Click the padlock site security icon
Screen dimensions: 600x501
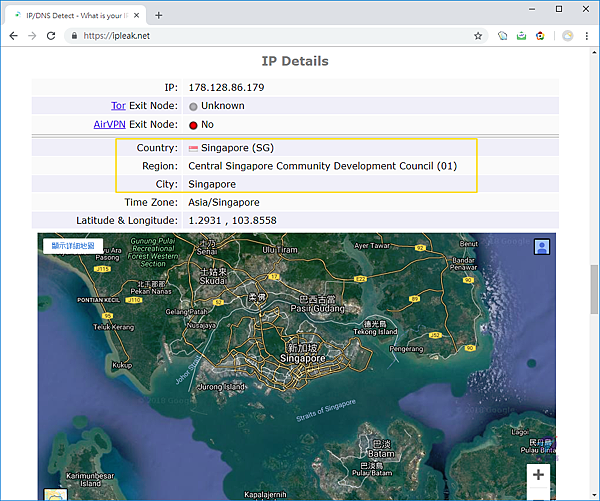point(74,36)
